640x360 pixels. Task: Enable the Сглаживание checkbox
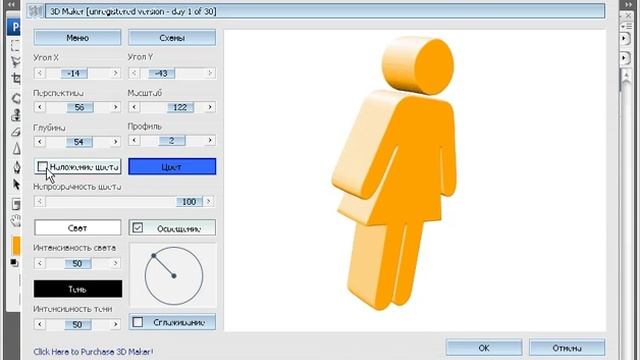click(x=138, y=322)
